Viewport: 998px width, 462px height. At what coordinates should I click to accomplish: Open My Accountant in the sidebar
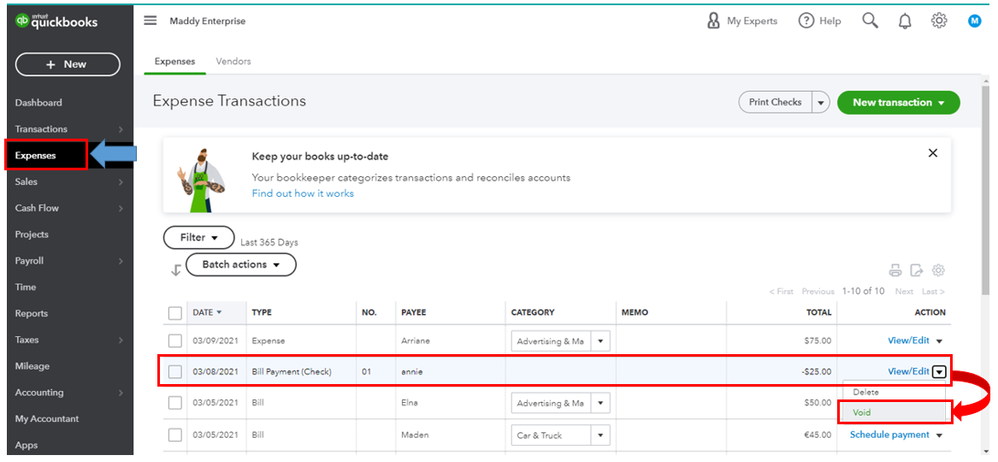point(47,419)
